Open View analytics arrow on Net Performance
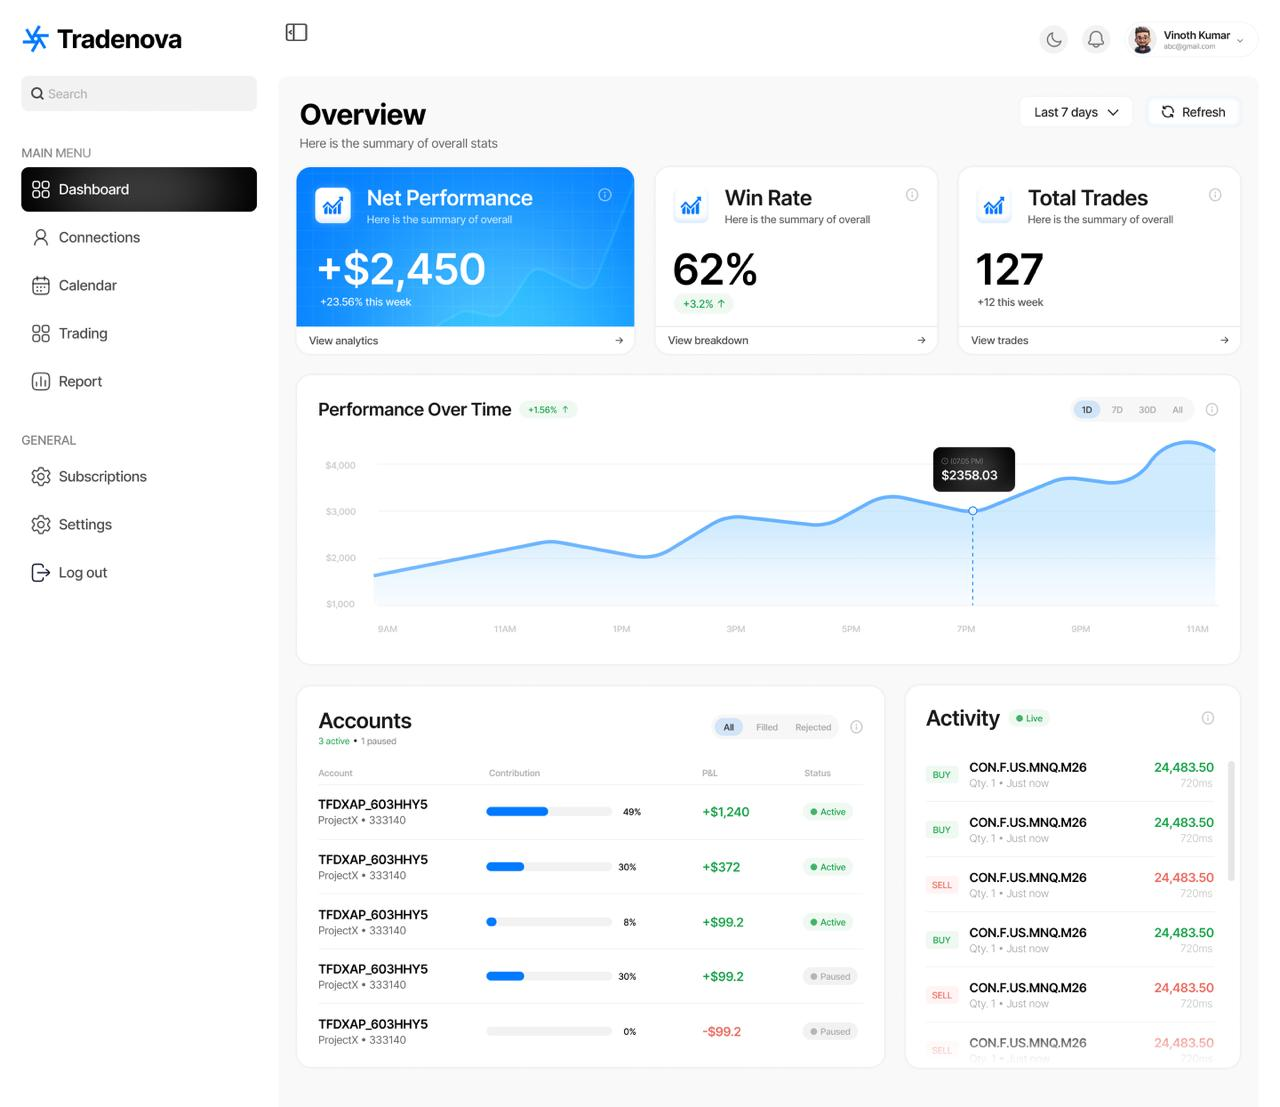The image size is (1280, 1107). click(x=619, y=341)
